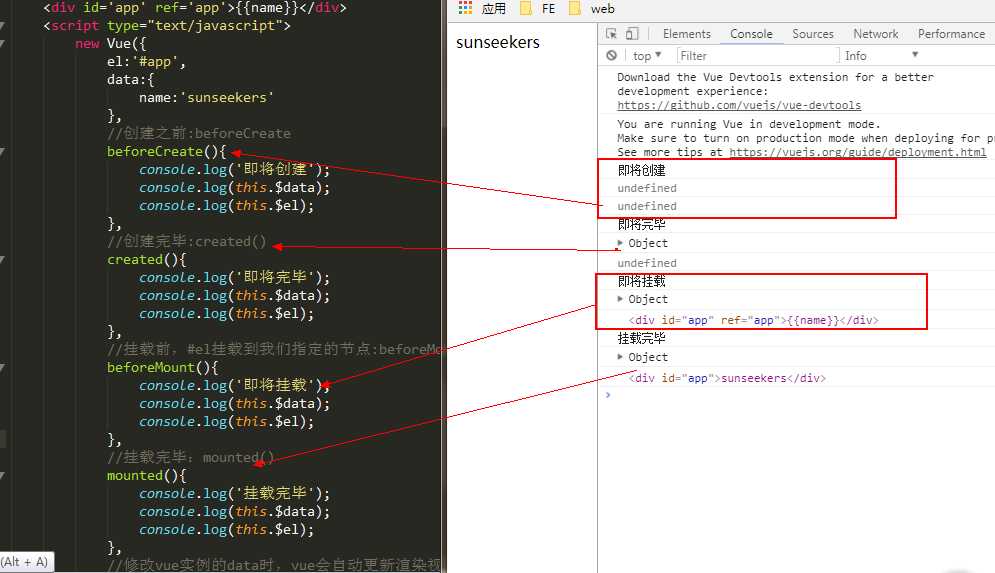
Task: Click the undefined line below 即将完毕 Object
Action: tap(647, 263)
